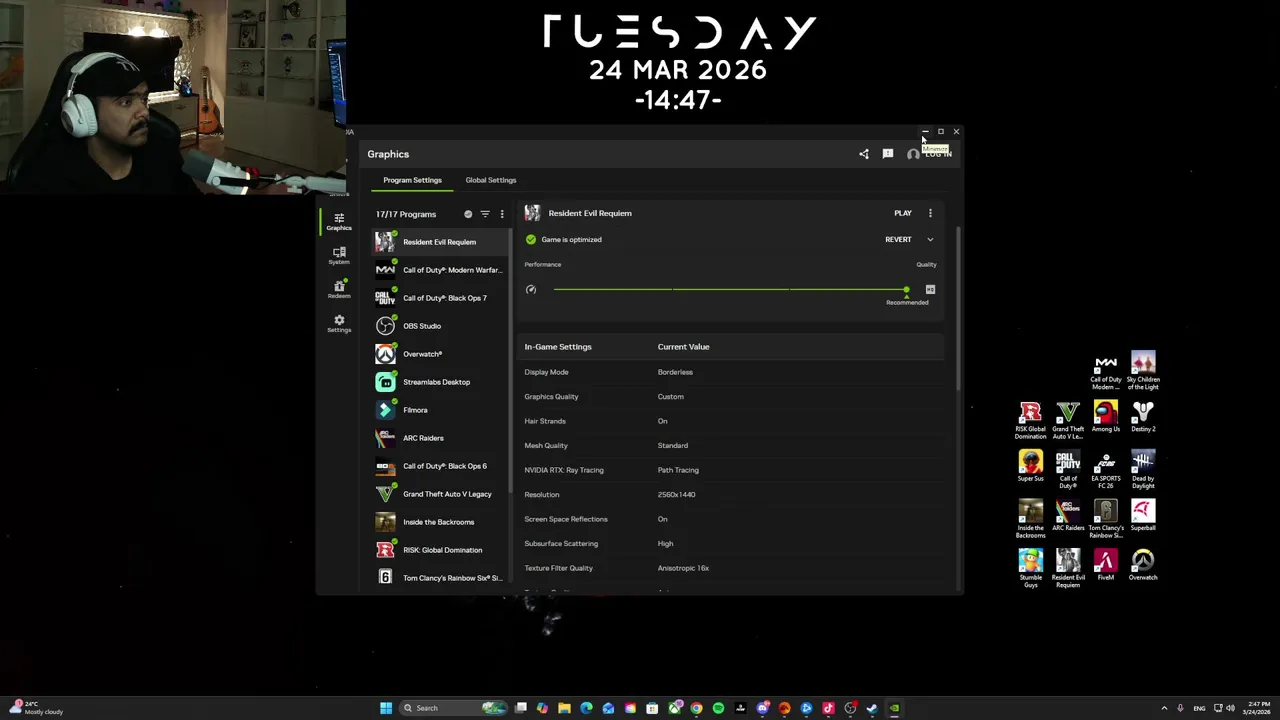Viewport: 1280px width, 720px height.
Task: Click the LOG IN account button
Action: [929, 154]
